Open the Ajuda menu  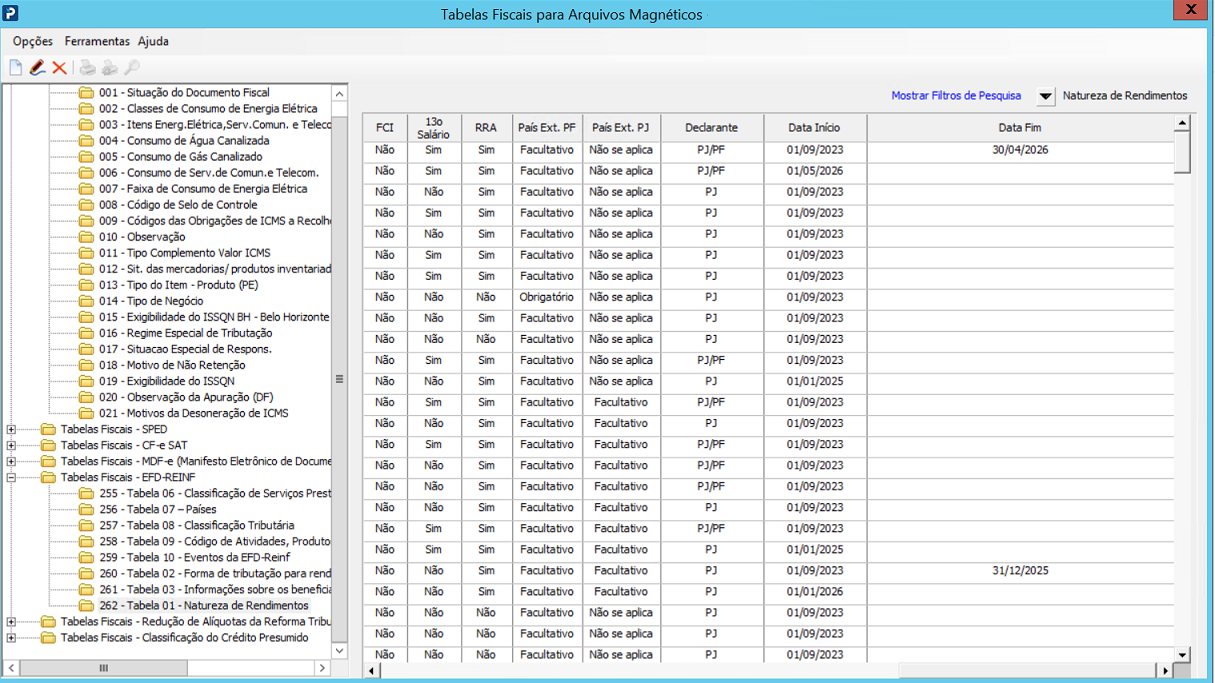tap(153, 41)
